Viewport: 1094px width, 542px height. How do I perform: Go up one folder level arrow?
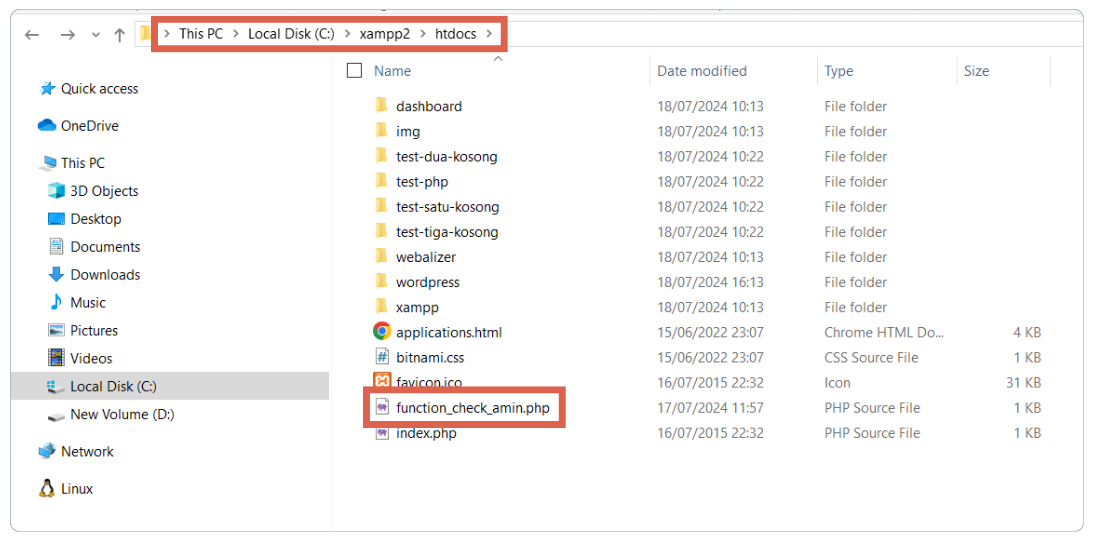coord(119,34)
